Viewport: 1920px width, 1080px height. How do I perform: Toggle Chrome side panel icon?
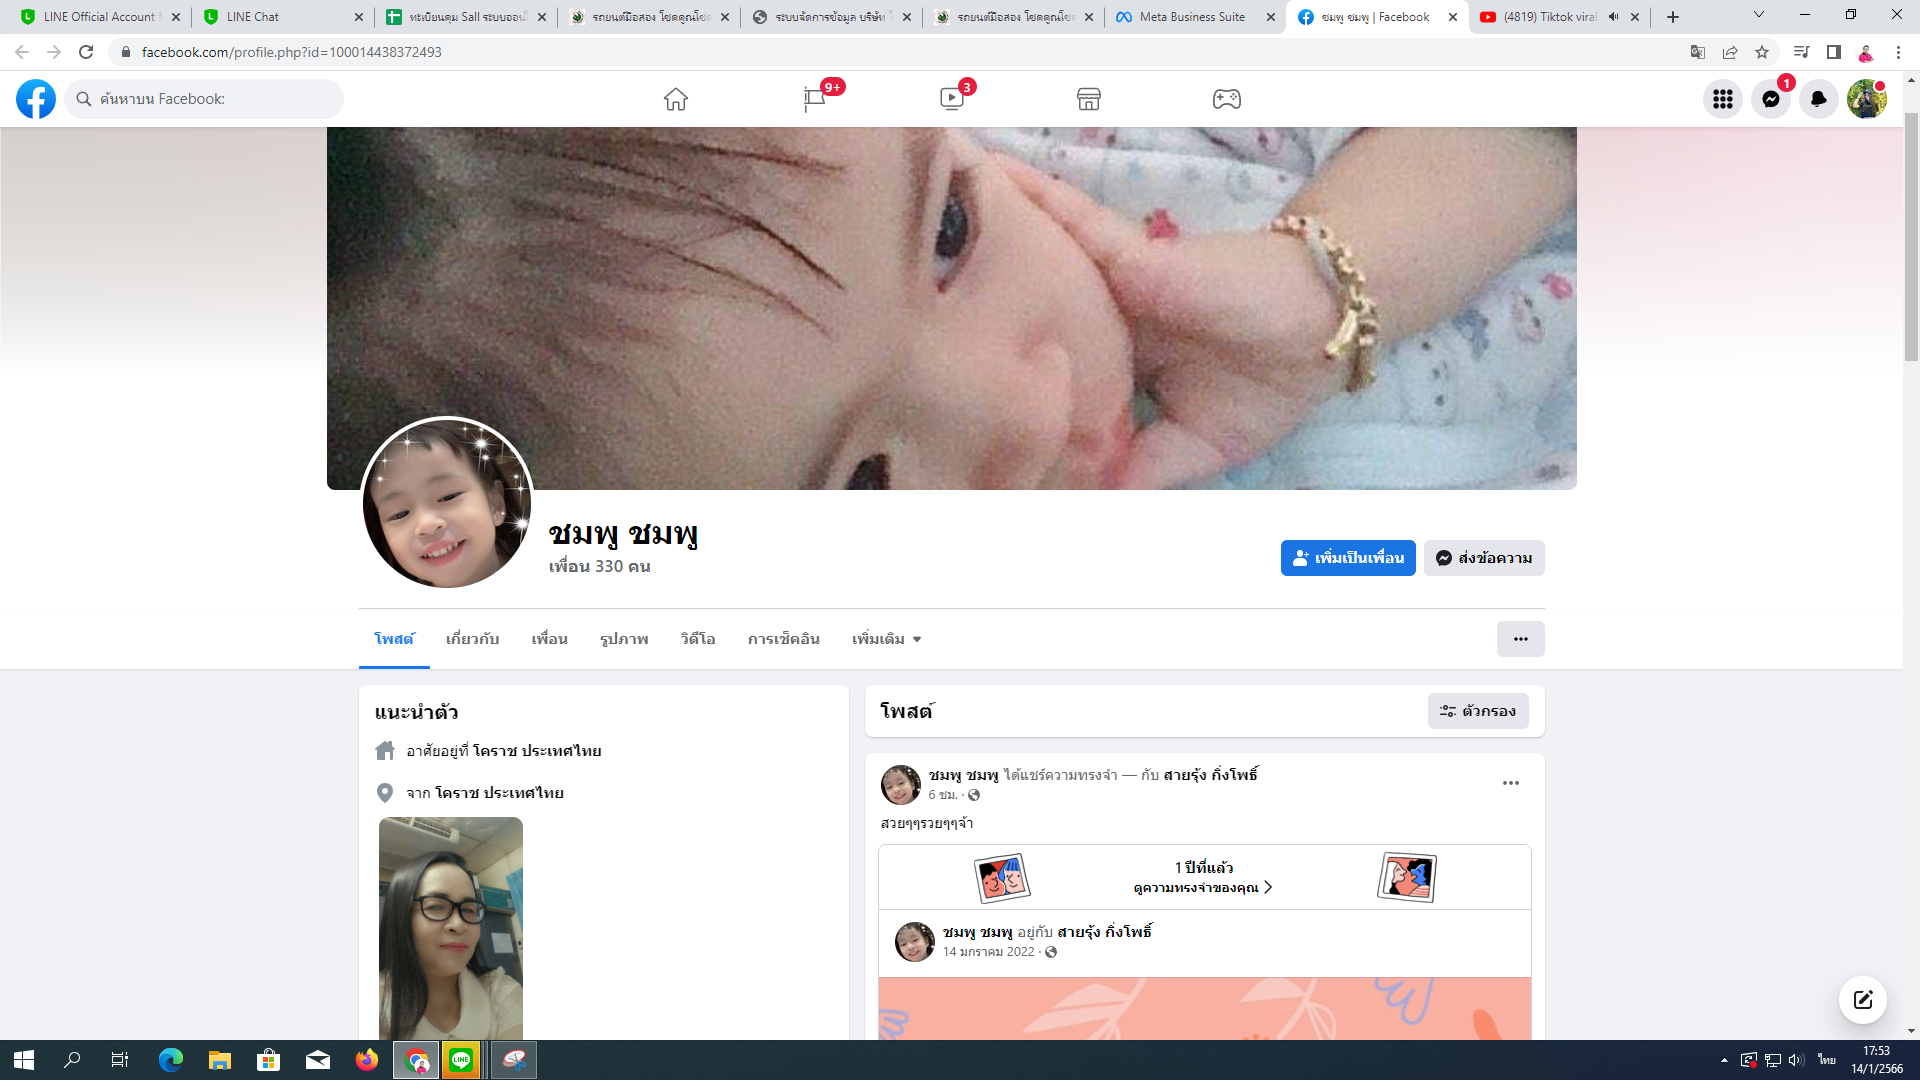(1834, 52)
